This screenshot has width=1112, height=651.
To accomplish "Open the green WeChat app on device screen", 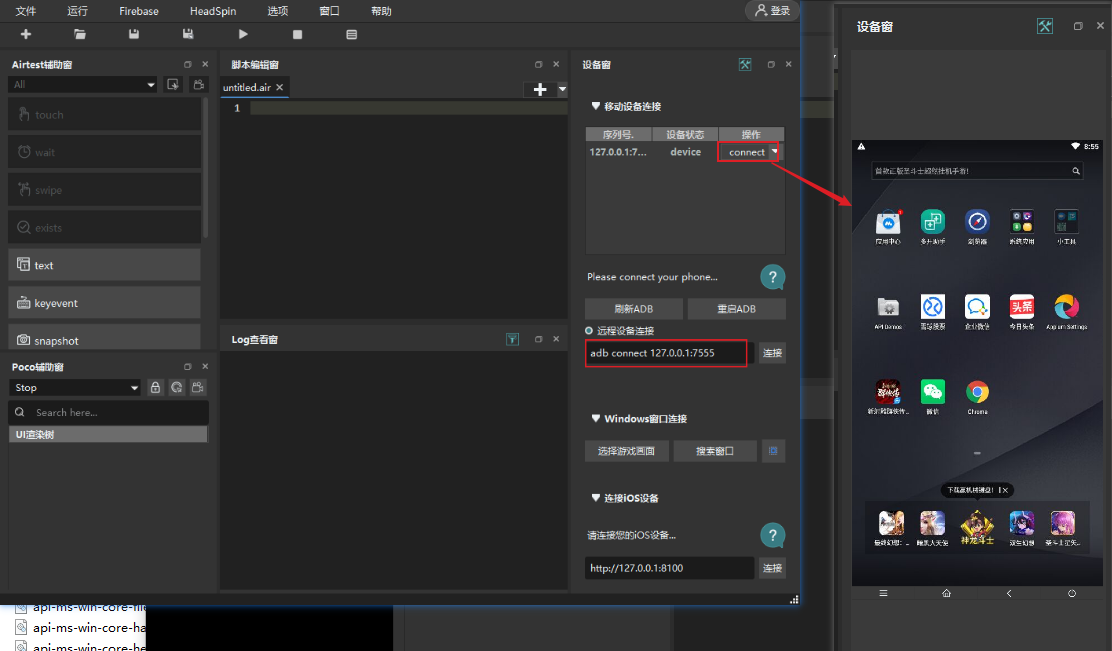I will point(933,391).
